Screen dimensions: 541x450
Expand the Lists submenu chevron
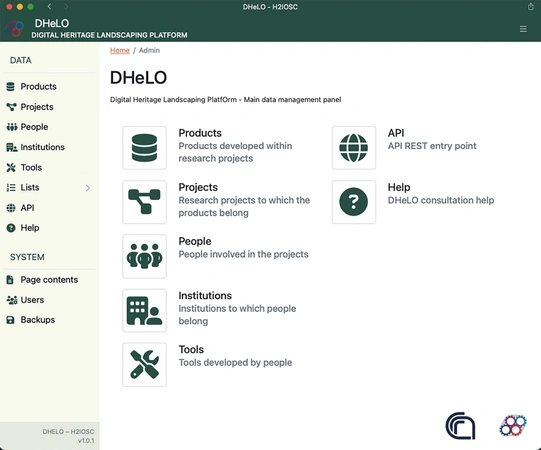point(88,188)
